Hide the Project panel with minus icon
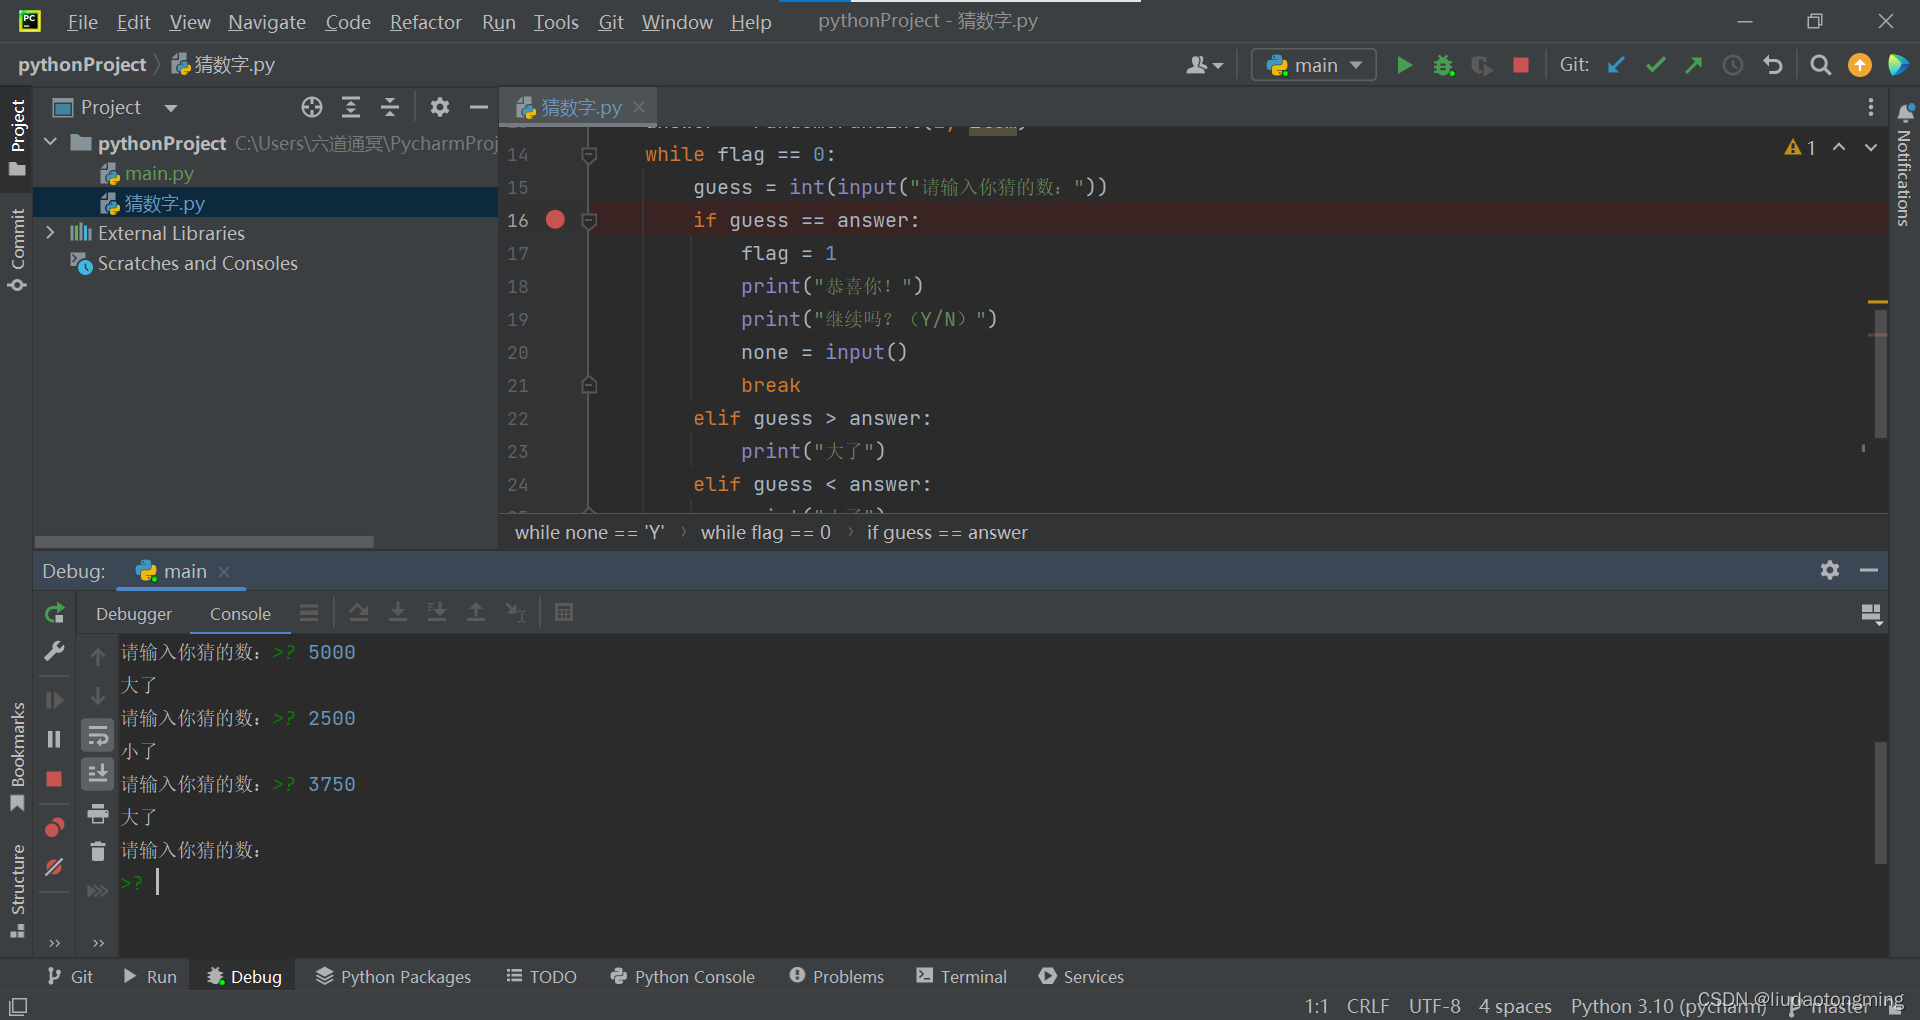Viewport: 1920px width, 1020px height. click(x=479, y=107)
